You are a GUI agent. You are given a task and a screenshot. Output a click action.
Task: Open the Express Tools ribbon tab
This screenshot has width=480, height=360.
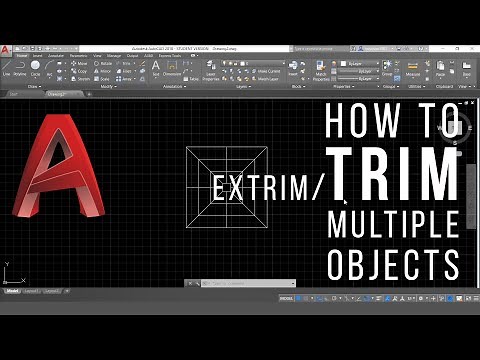pyautogui.click(x=170, y=56)
